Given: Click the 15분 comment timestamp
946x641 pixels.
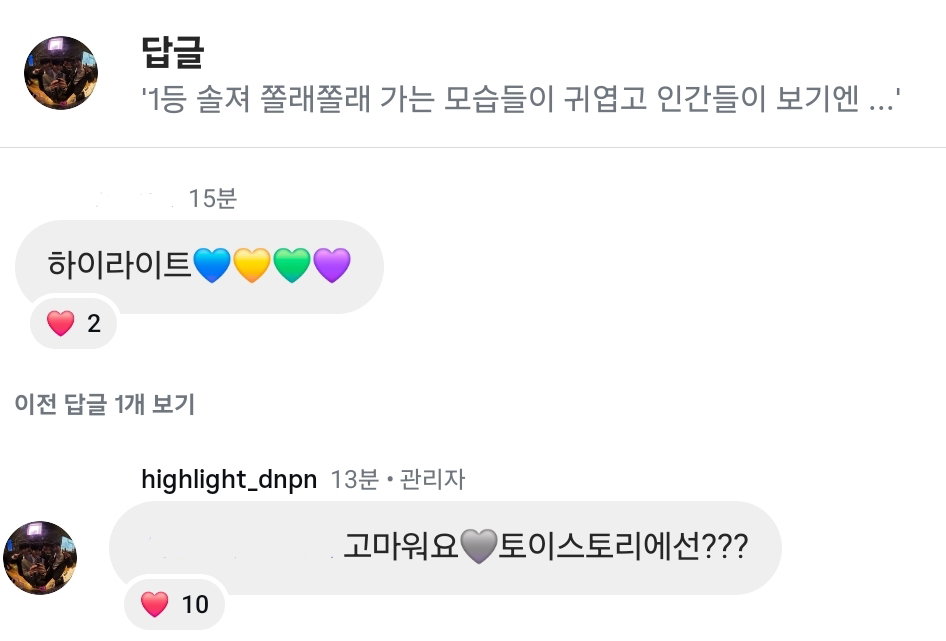Looking at the screenshot, I should click(212, 199).
